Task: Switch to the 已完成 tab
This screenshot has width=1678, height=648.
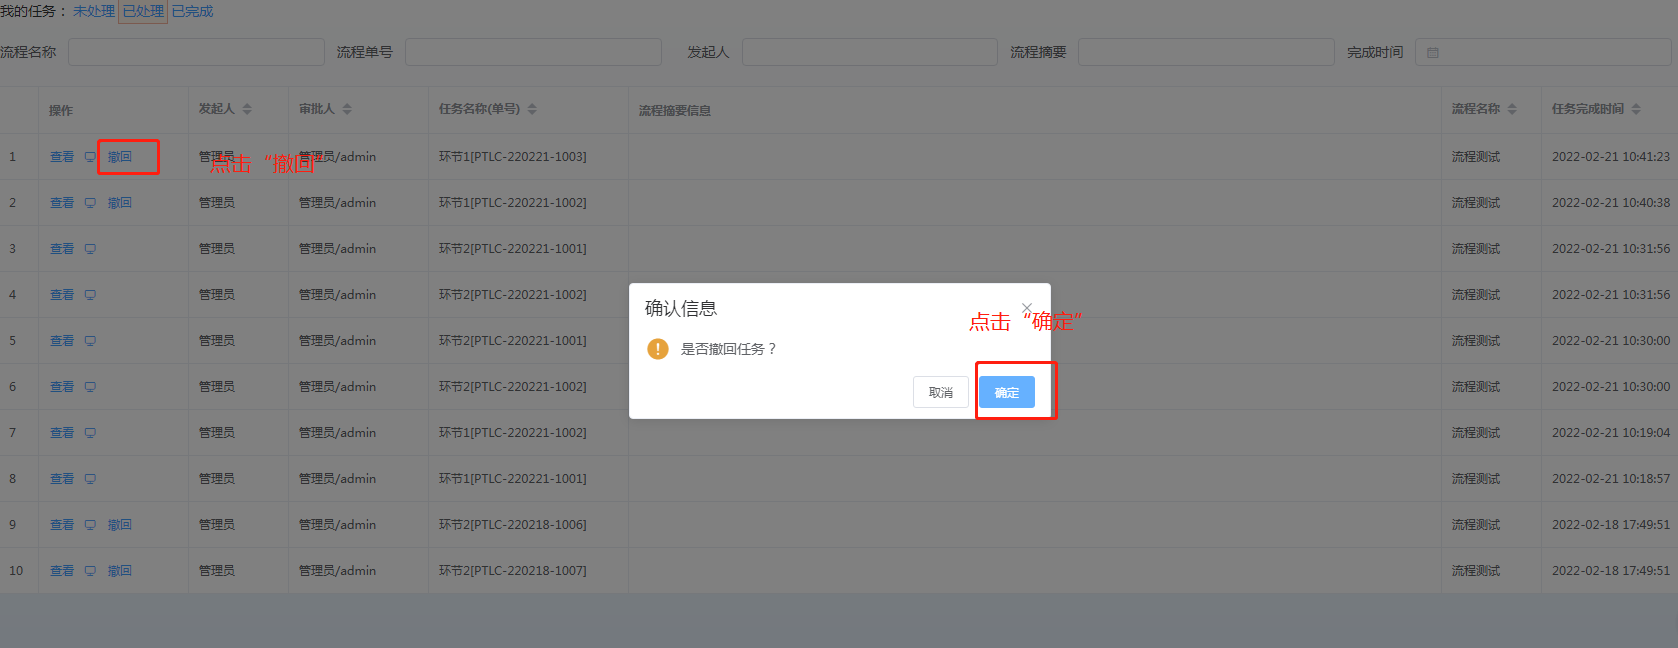Action: [x=193, y=12]
